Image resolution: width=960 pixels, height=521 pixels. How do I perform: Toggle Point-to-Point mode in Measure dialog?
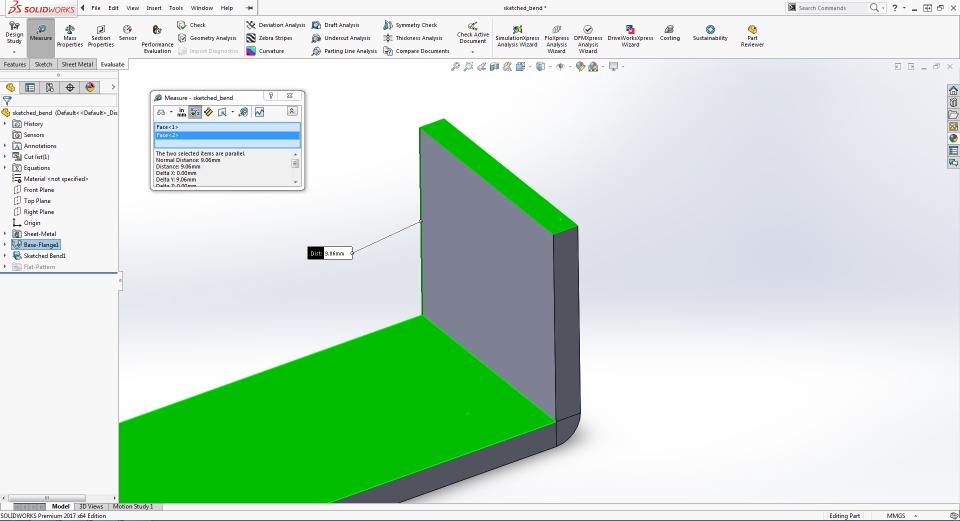208,112
